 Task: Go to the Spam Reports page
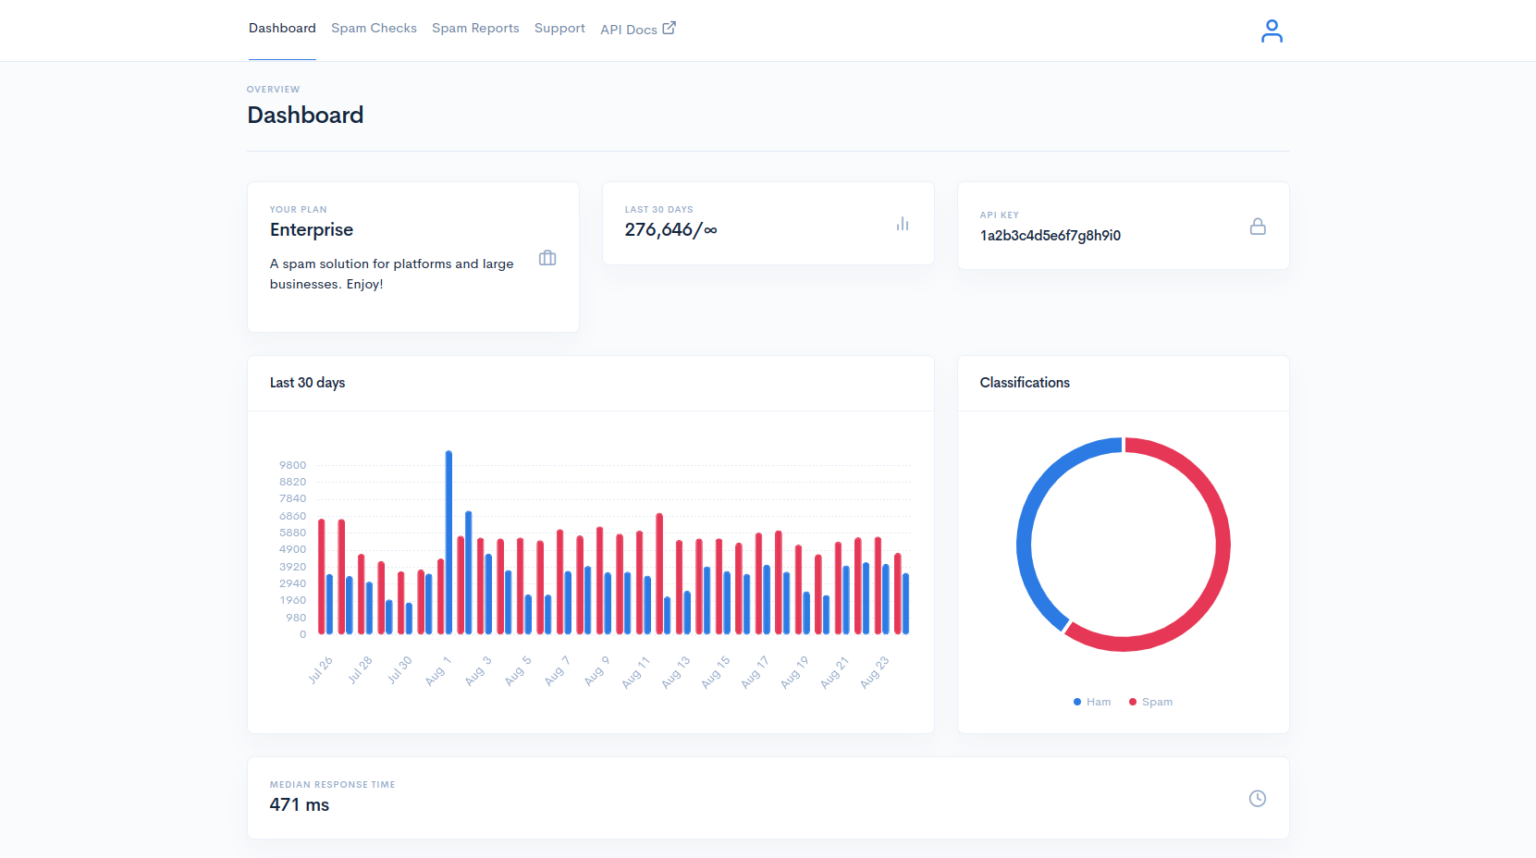[475, 28]
